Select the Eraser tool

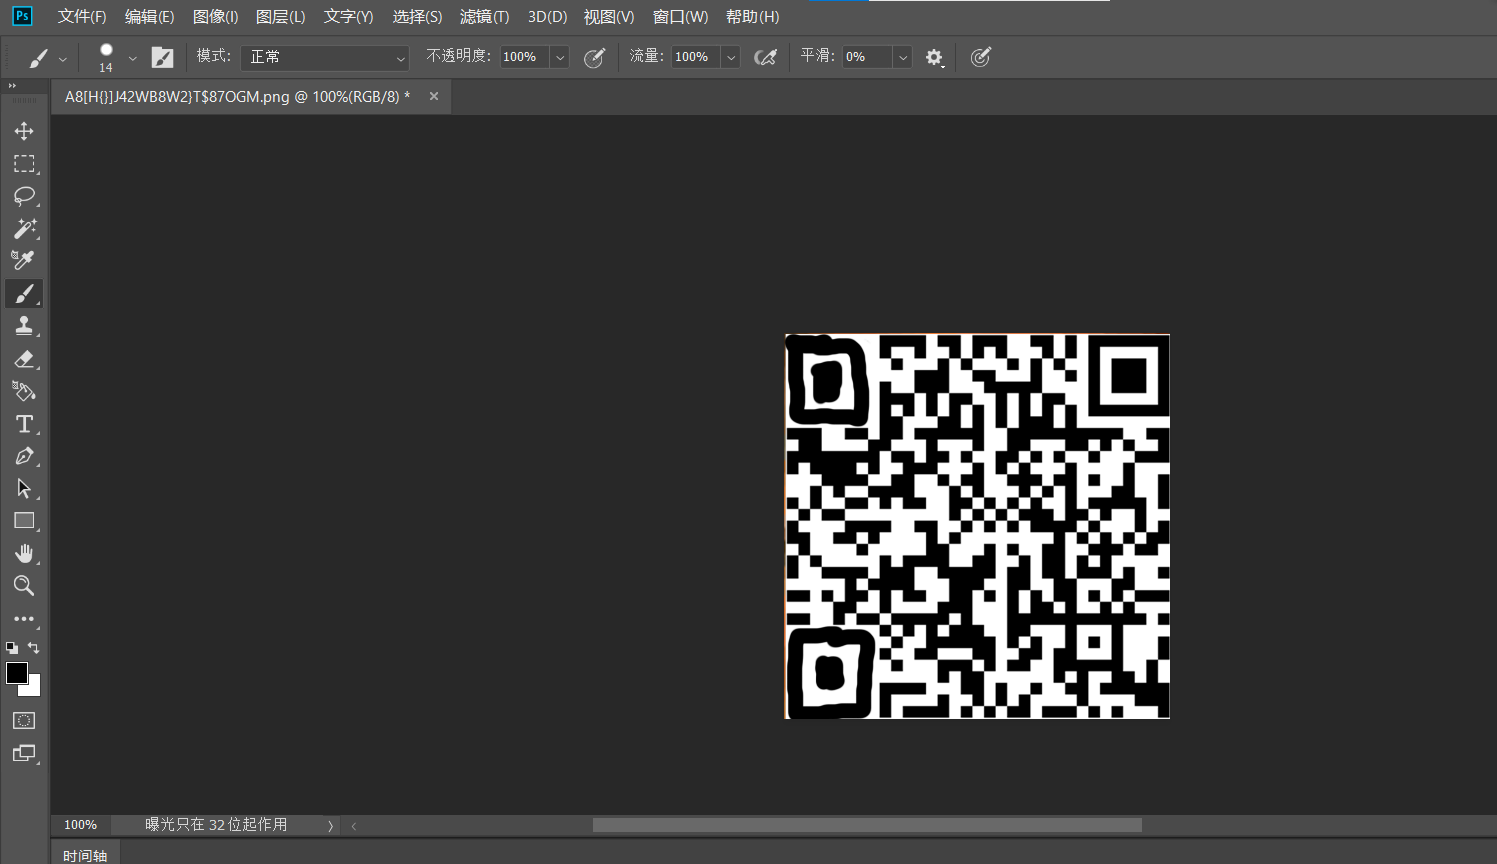[x=24, y=359]
